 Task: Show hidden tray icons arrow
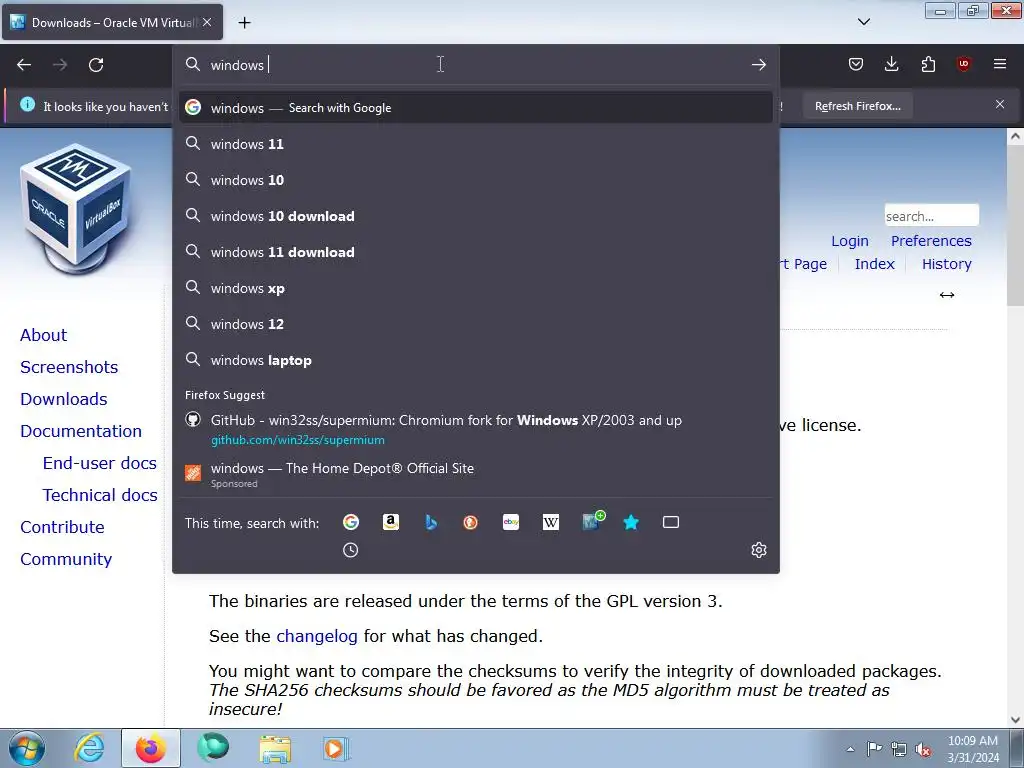pos(850,749)
